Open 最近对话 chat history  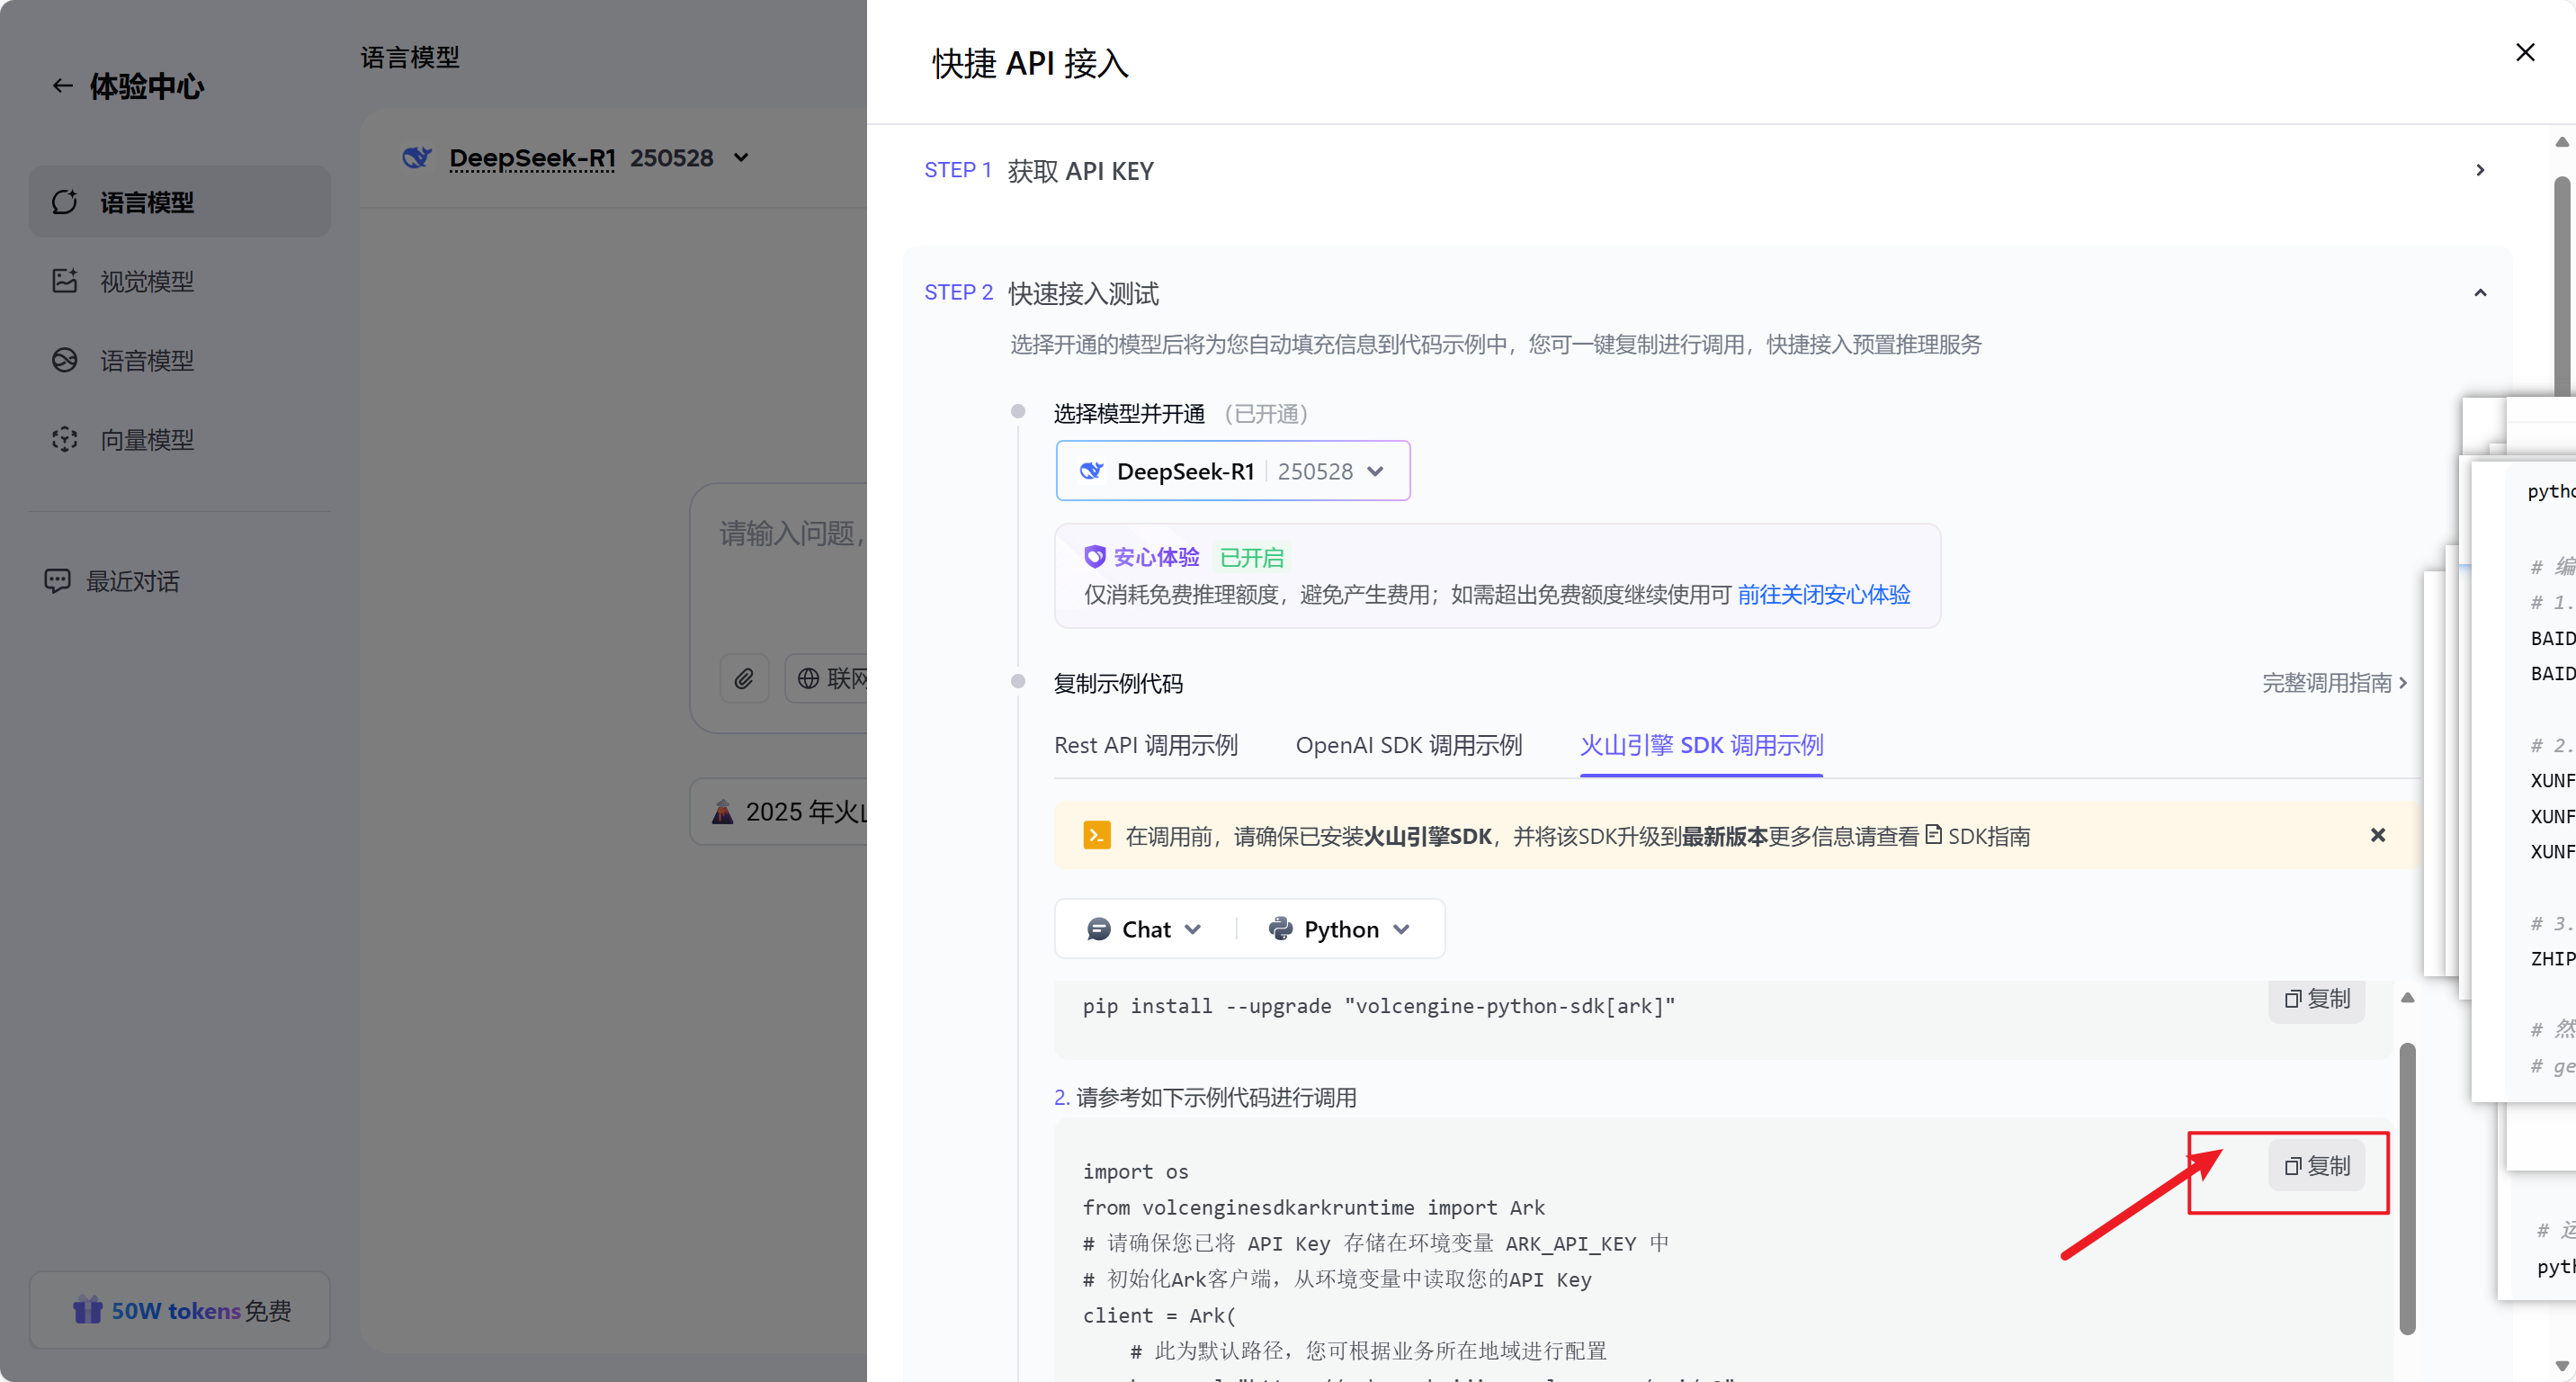tap(131, 581)
